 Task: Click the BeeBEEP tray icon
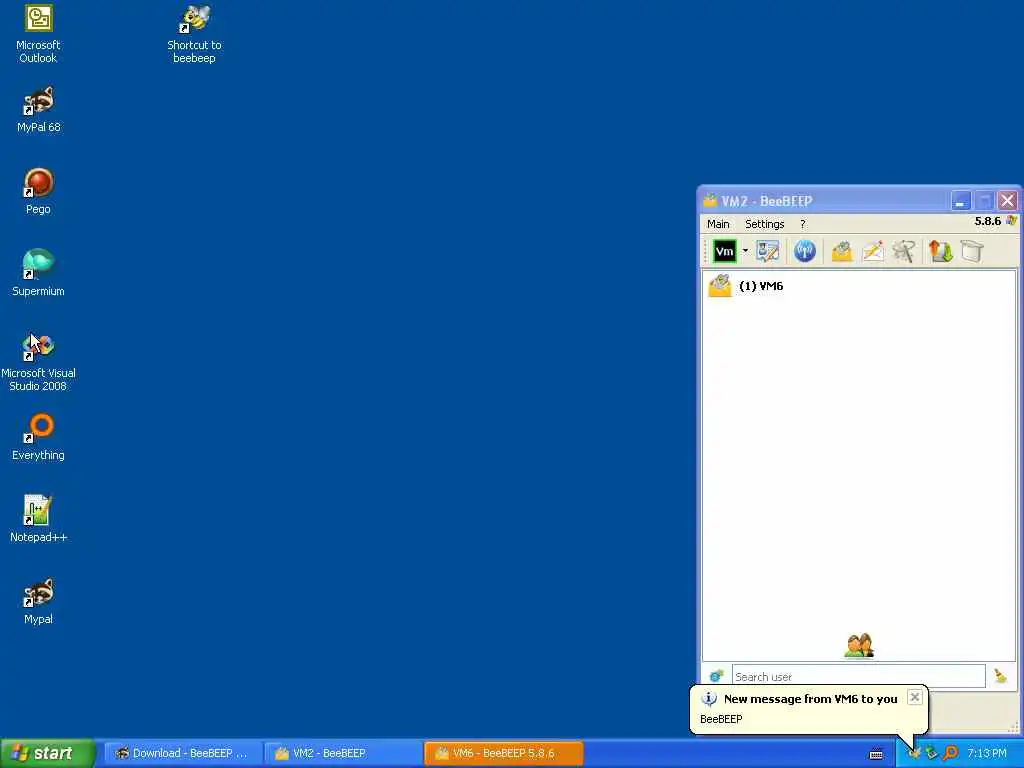(914, 753)
